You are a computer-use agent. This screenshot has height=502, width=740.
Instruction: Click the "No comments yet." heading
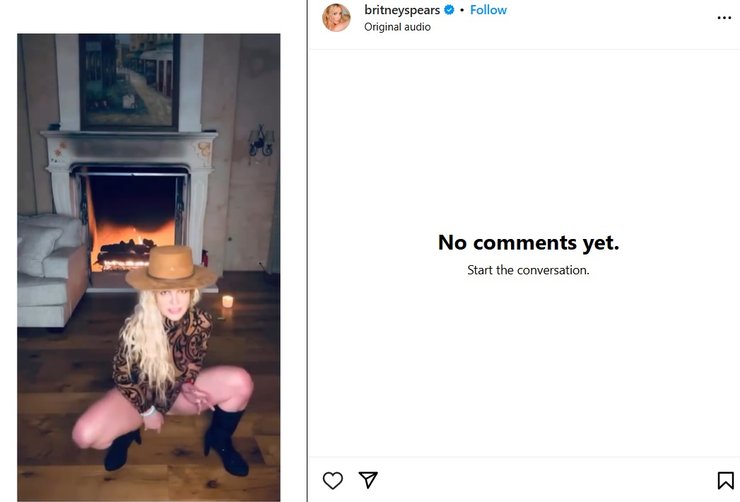point(528,242)
